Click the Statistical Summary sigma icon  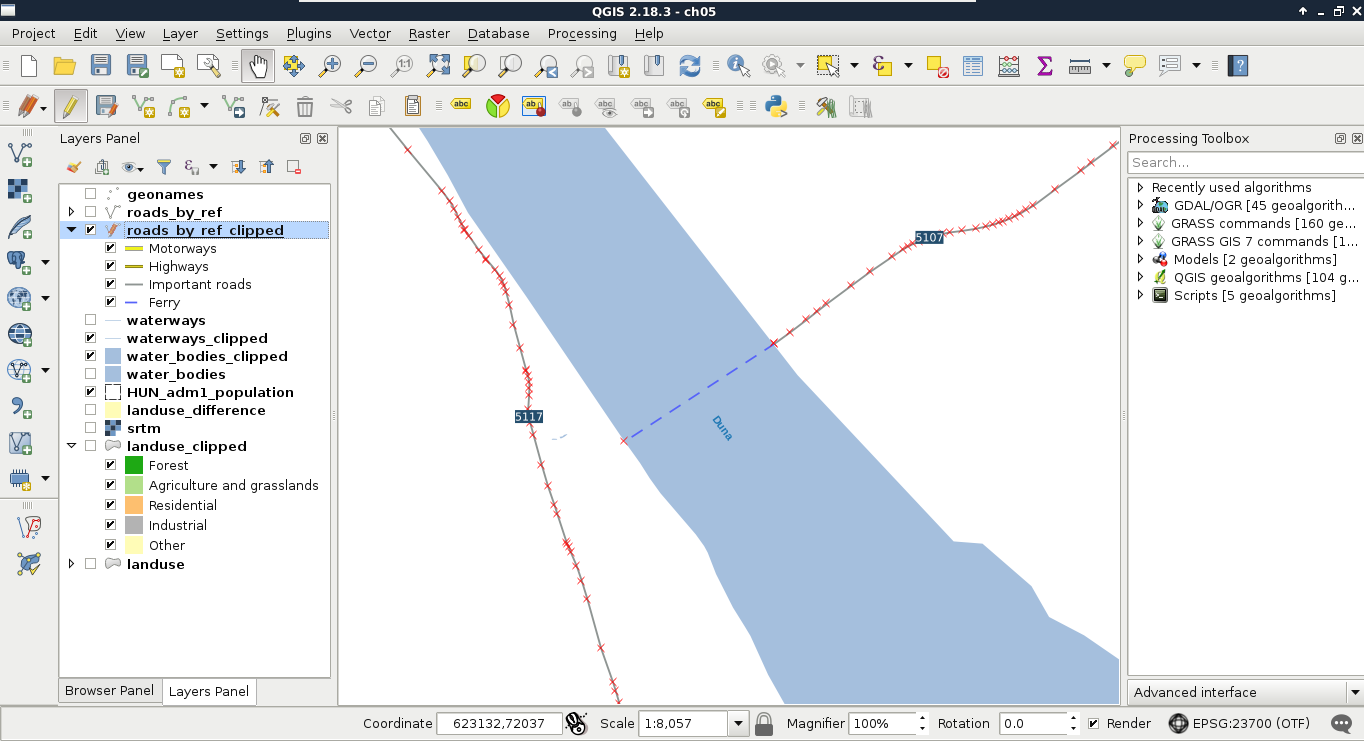point(1045,66)
